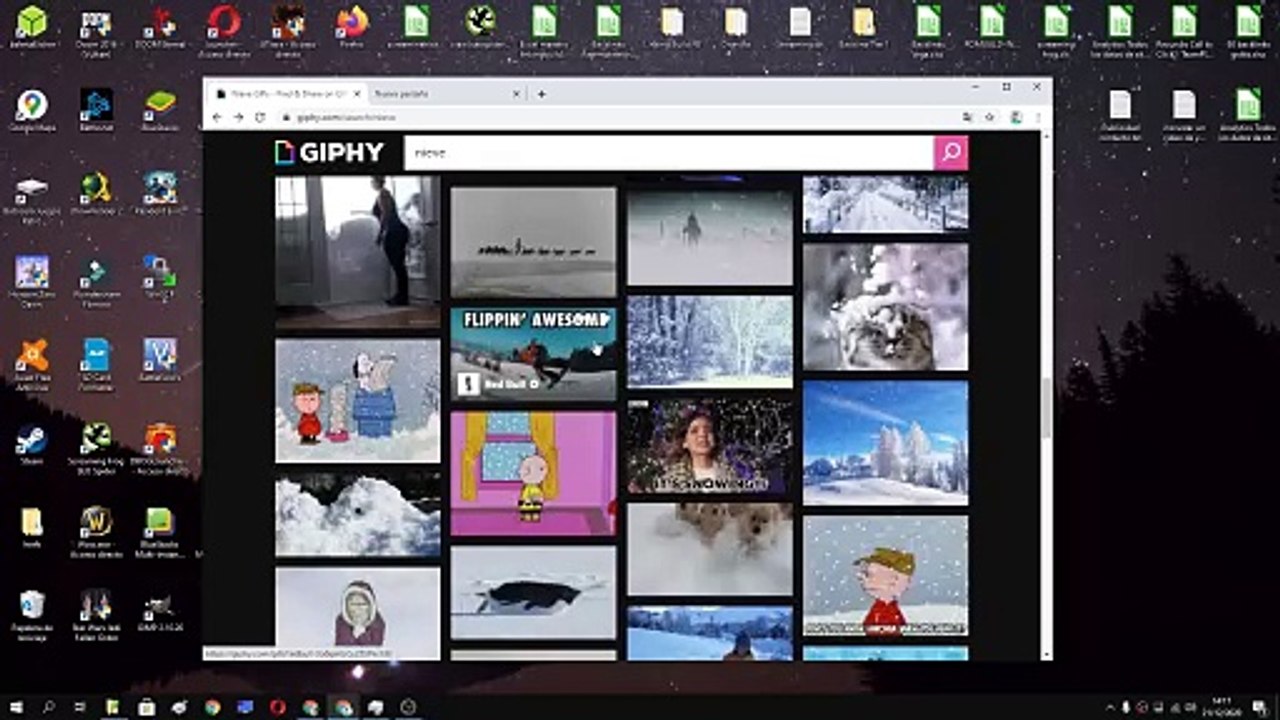Open the woman at snowy door GIF

(x=357, y=252)
